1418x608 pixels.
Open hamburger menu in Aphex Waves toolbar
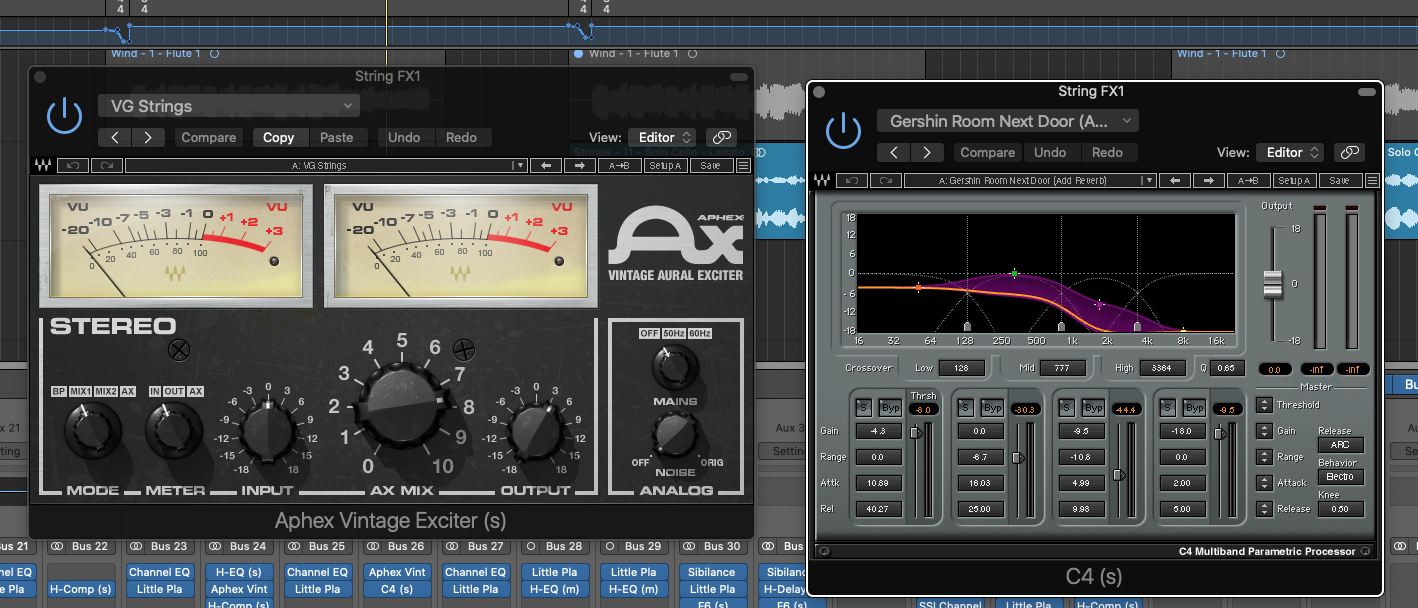[x=743, y=166]
